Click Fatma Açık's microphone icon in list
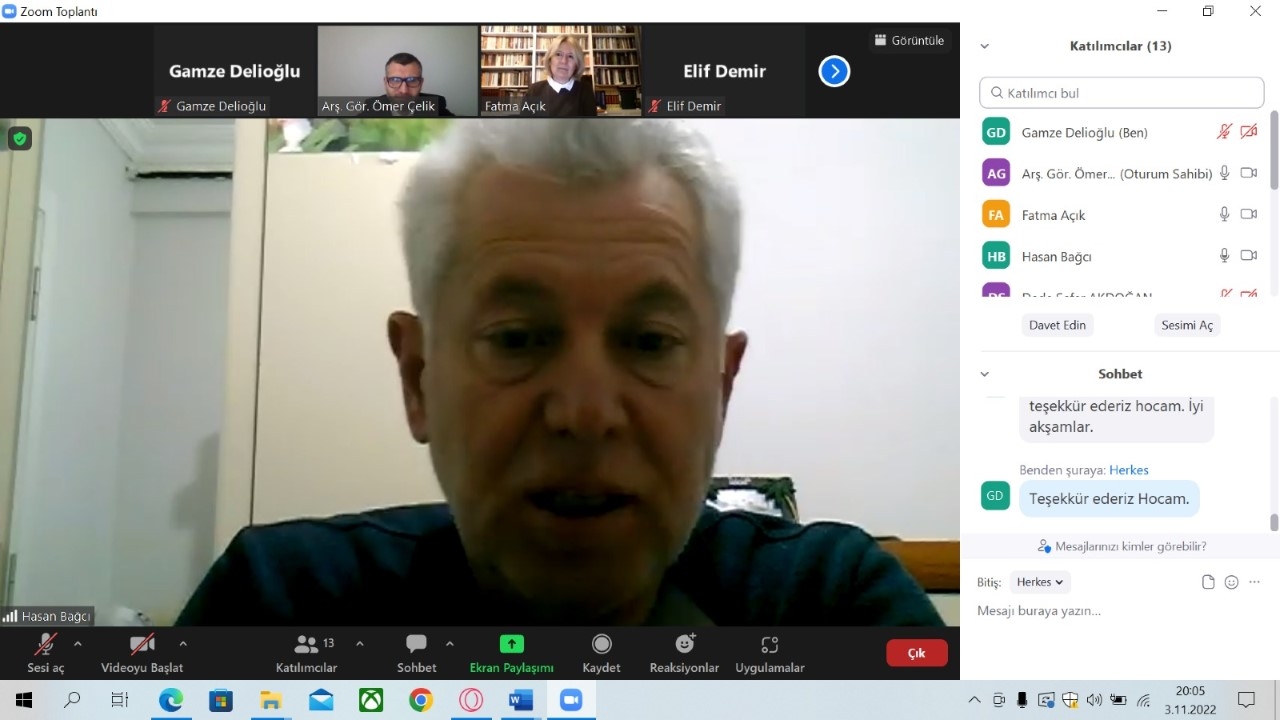Viewport: 1280px width, 720px height. click(x=1224, y=214)
